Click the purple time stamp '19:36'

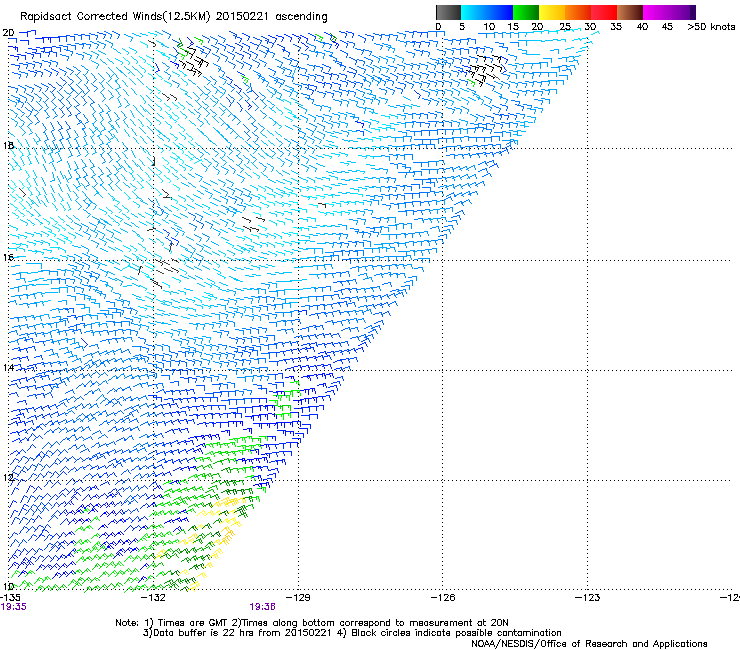(262, 607)
